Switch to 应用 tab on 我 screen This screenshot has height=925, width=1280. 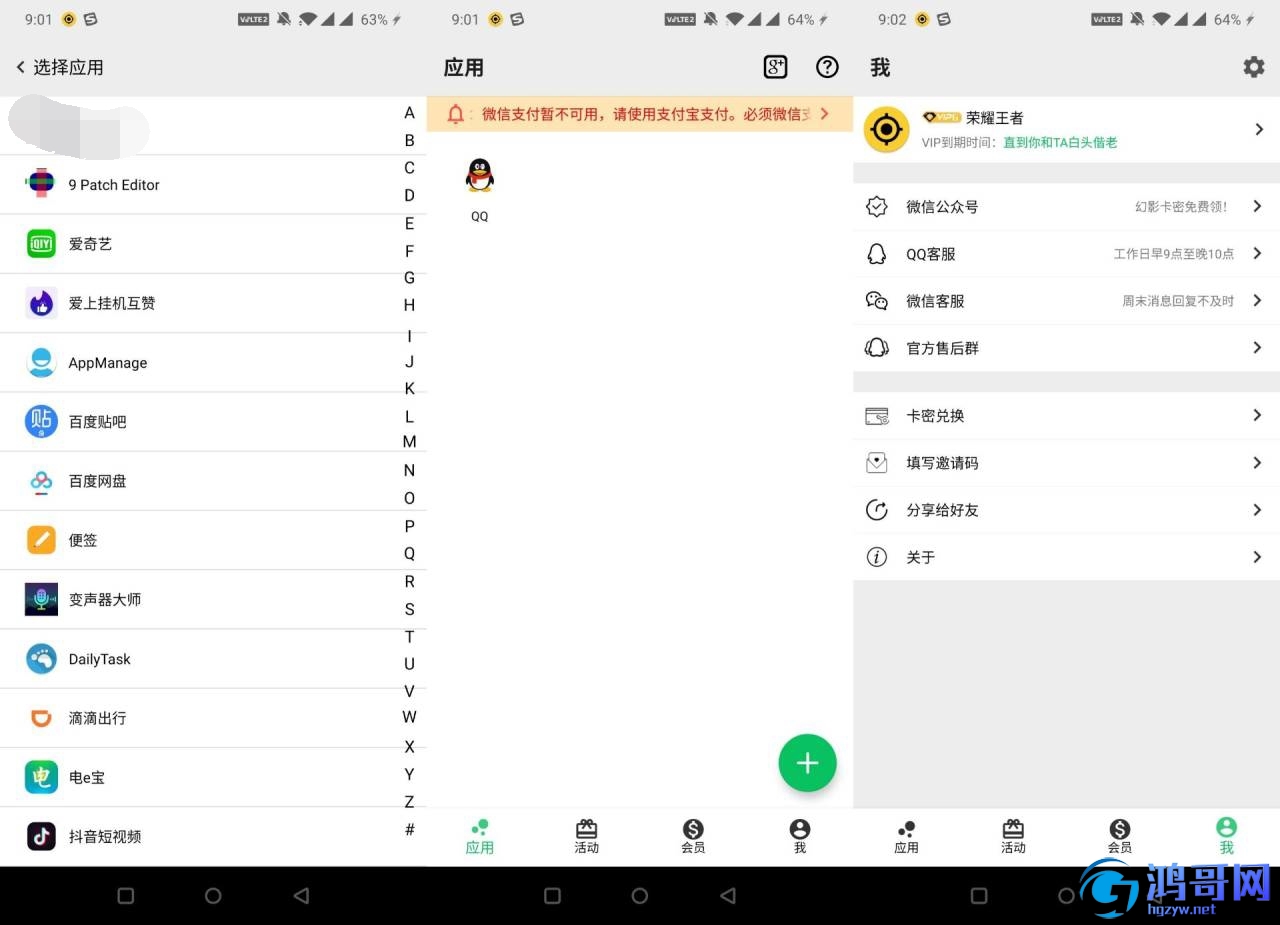coord(906,837)
